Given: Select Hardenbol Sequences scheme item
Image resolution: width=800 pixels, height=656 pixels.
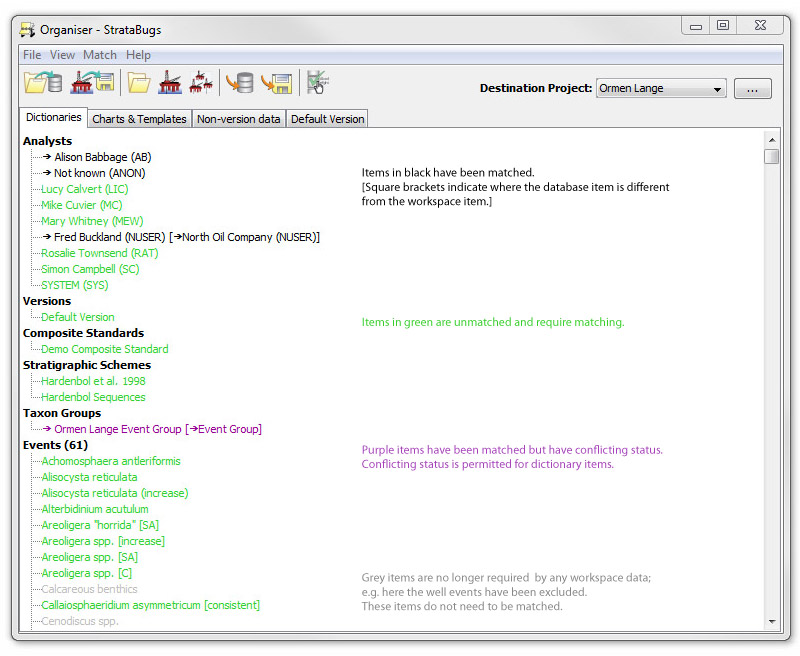Looking at the screenshot, I should [93, 397].
